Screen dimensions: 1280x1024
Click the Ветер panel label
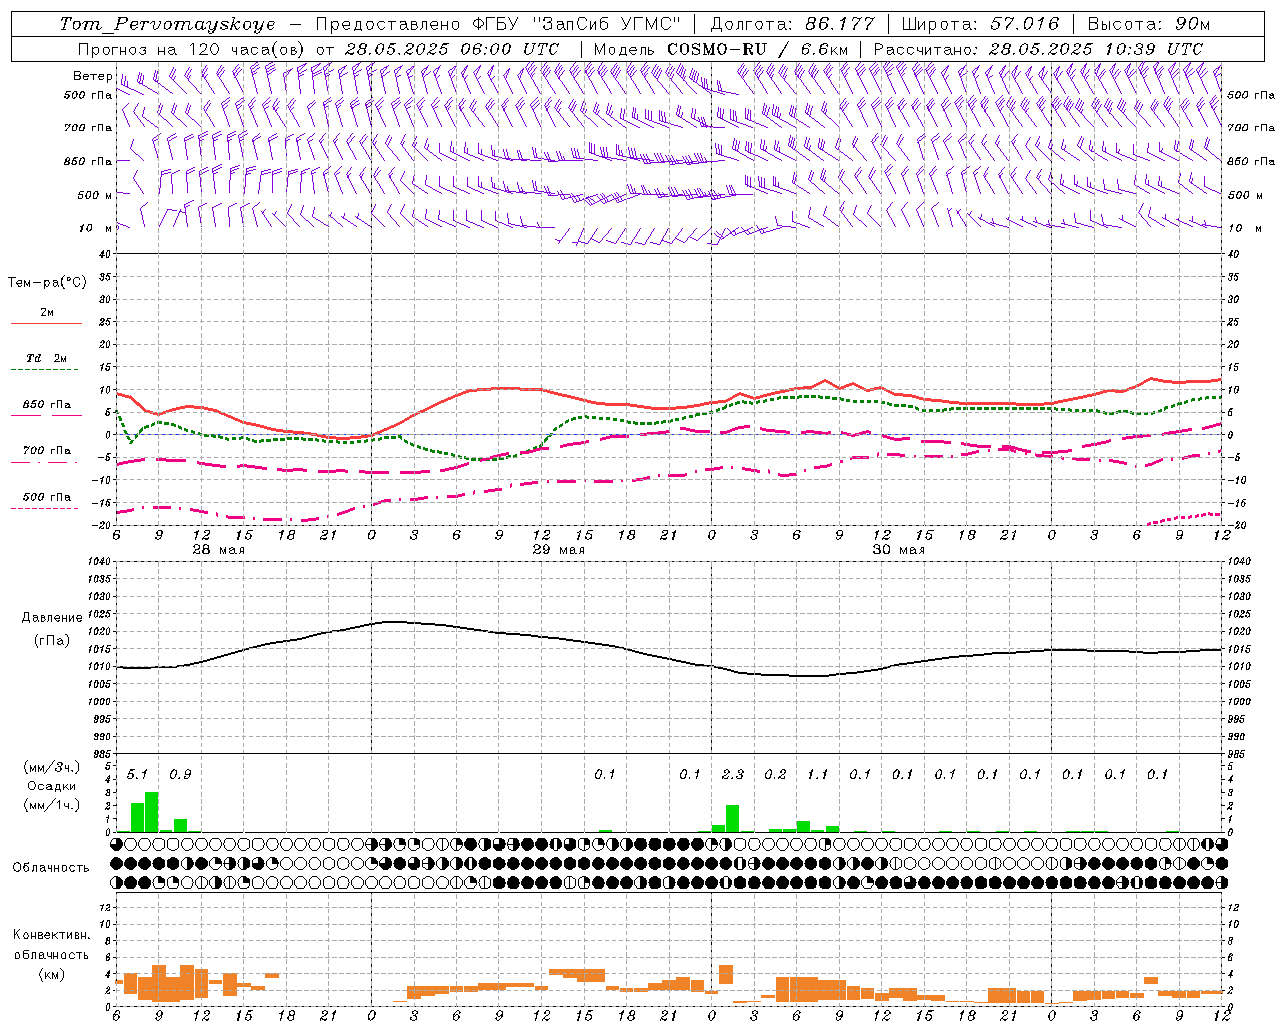tap(92, 76)
